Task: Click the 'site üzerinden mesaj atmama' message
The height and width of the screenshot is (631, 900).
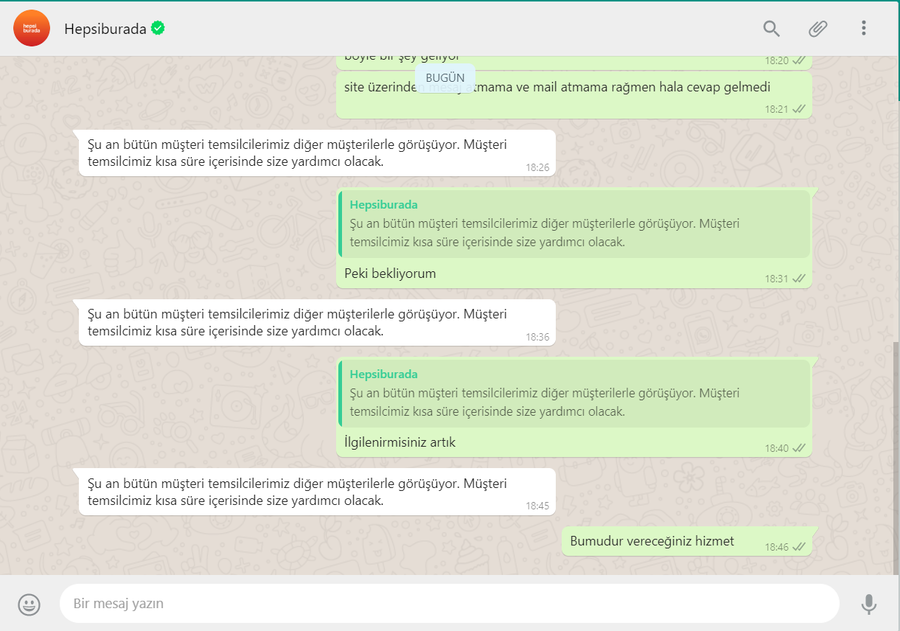Action: (x=574, y=95)
